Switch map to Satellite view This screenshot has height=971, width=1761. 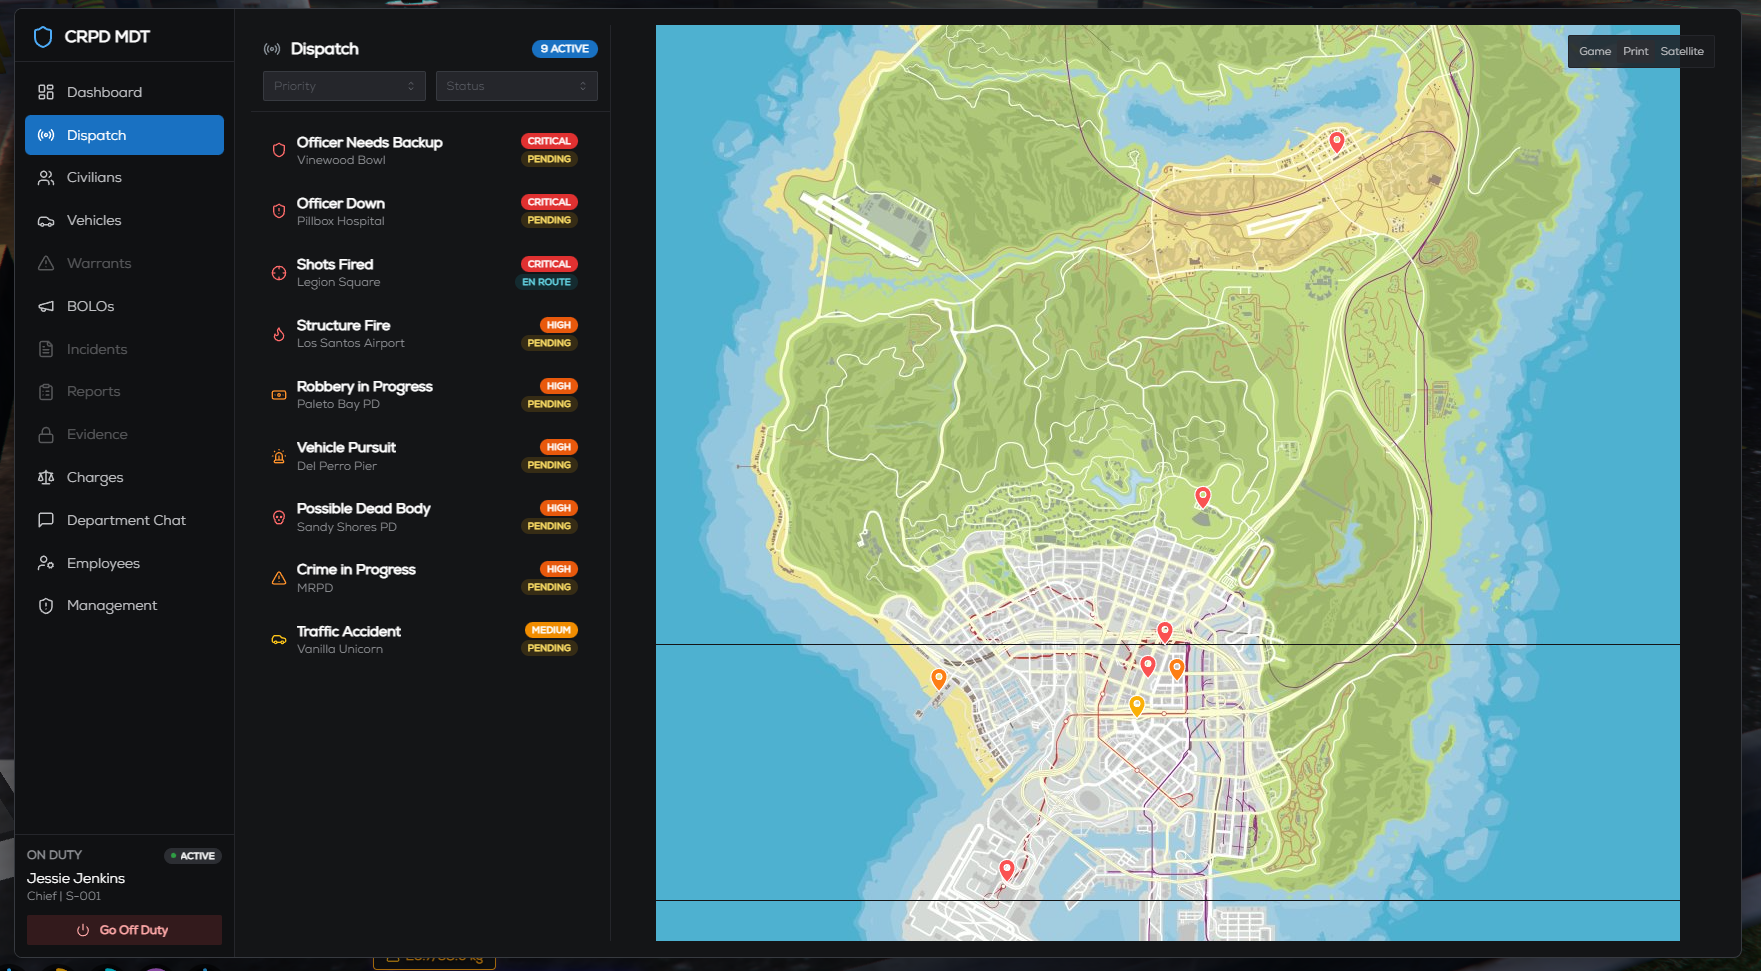1682,52
